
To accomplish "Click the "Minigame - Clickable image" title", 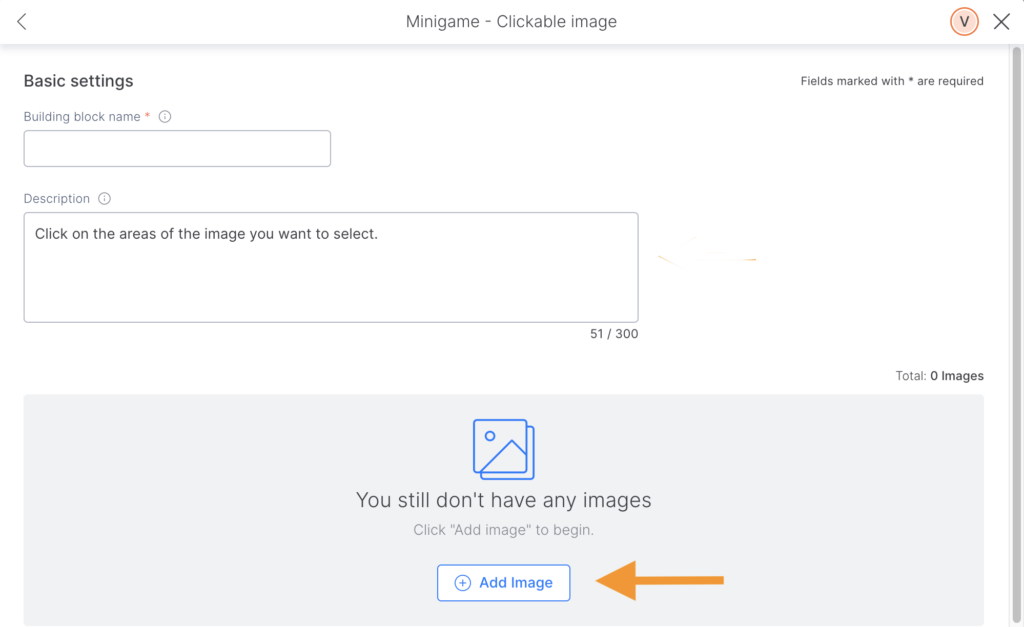I will [511, 22].
